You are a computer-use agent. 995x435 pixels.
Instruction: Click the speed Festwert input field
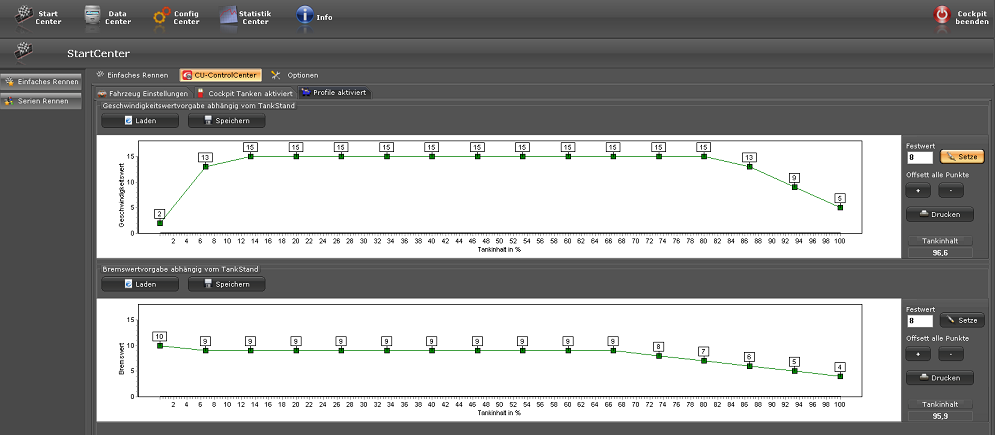[x=919, y=157]
